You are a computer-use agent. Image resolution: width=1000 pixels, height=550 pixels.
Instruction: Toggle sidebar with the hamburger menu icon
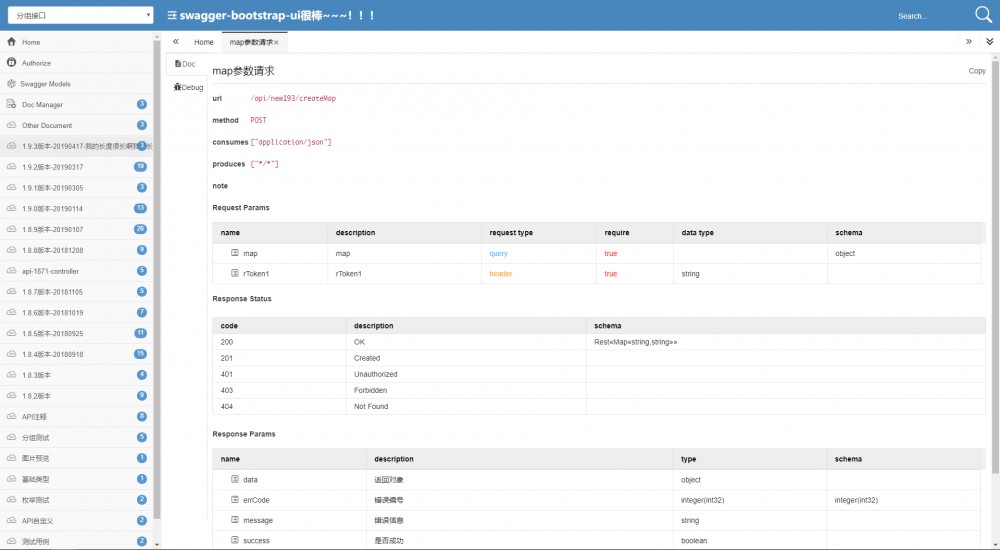[x=172, y=16]
